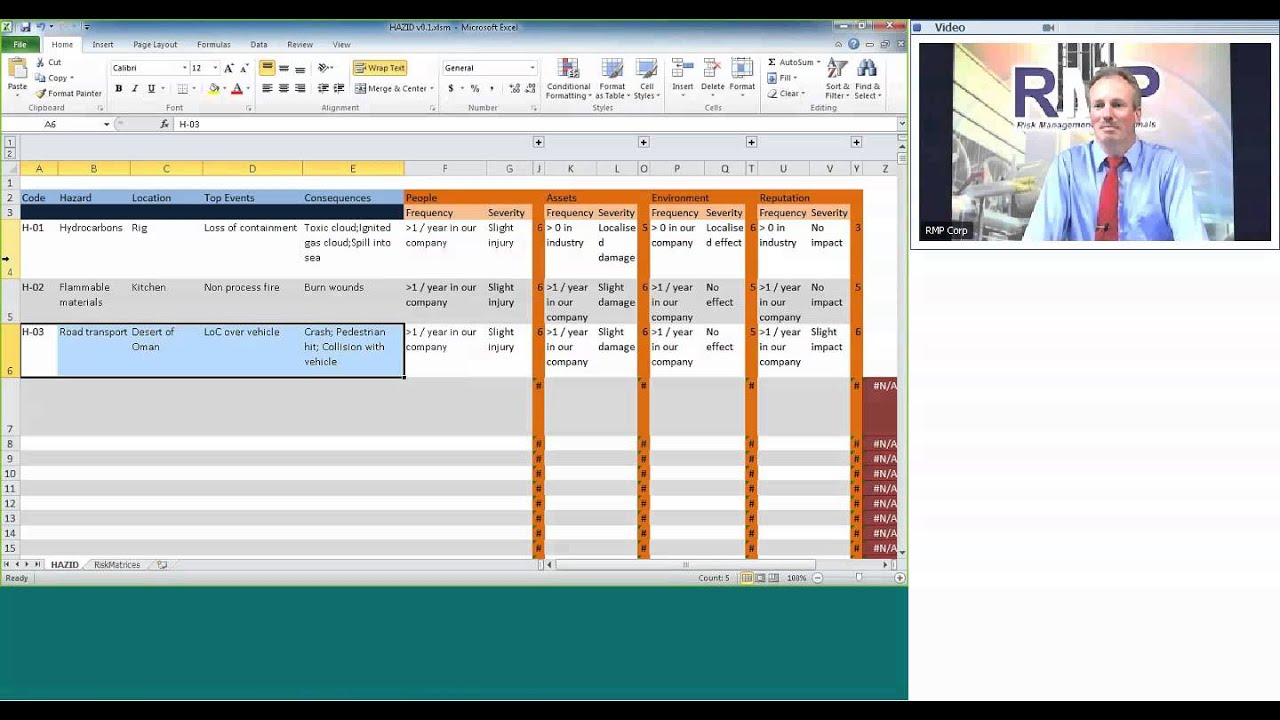
Task: Apply Accounting currency format
Action: coord(451,89)
